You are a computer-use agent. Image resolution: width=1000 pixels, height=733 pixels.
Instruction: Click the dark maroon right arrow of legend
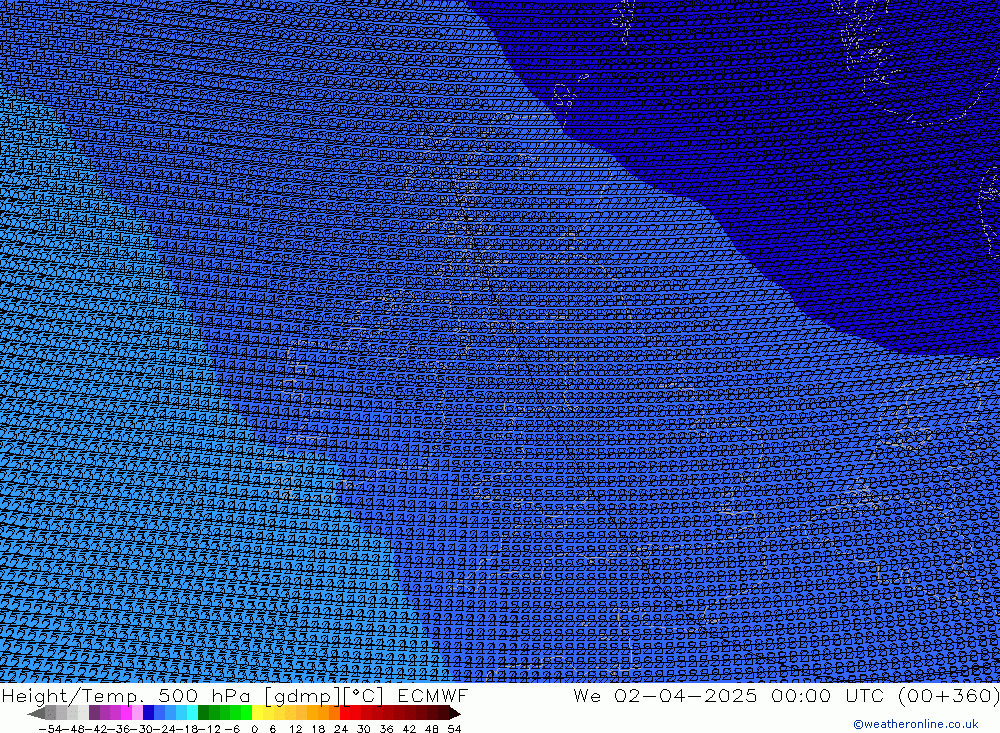point(455,713)
